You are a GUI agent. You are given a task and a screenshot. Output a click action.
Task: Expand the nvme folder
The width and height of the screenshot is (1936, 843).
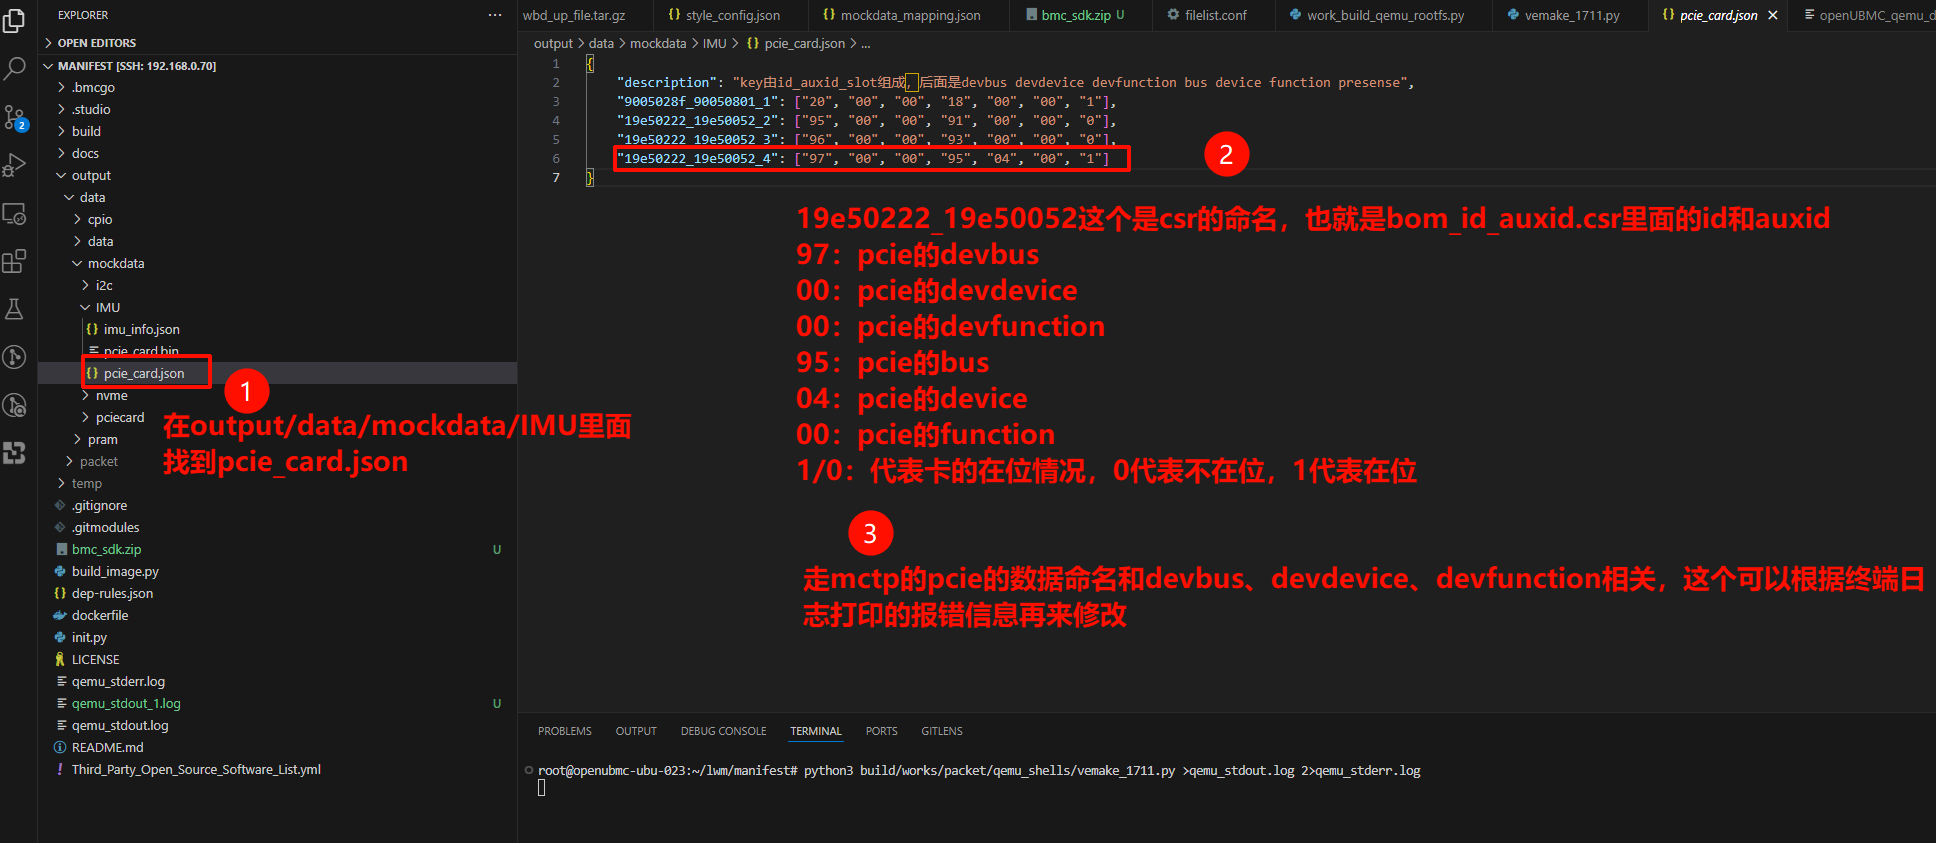tap(111, 396)
